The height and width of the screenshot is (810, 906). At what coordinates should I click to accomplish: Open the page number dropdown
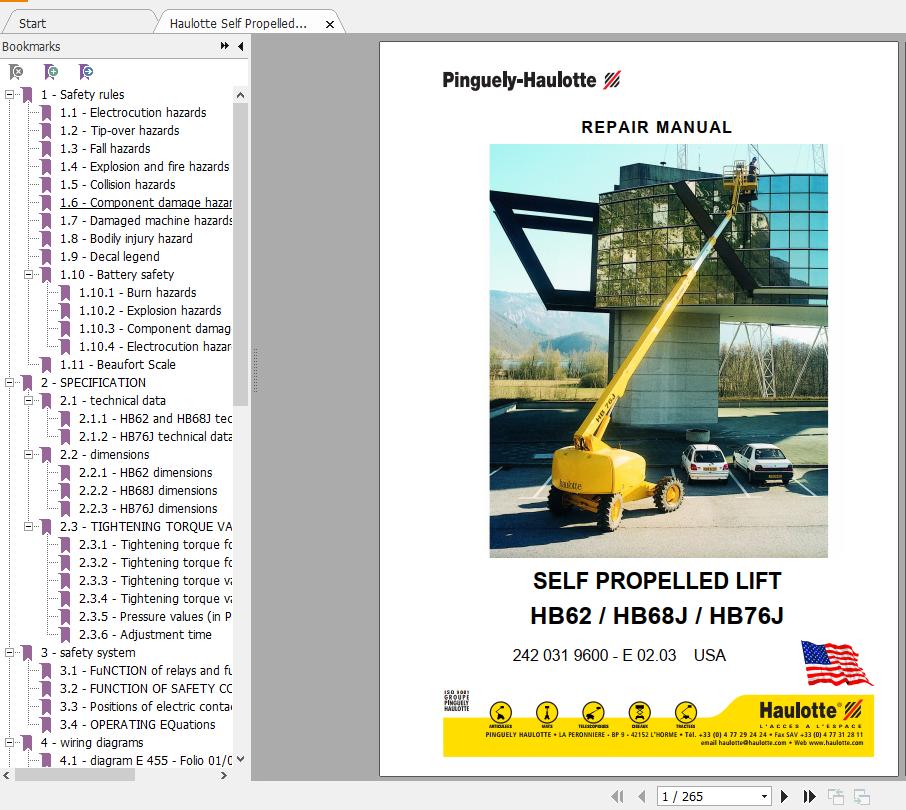(763, 795)
